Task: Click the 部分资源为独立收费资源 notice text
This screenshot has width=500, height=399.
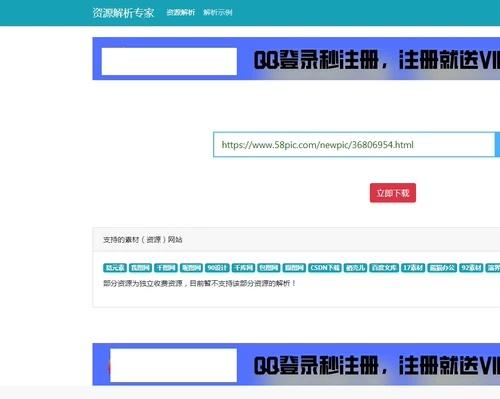Action: click(199, 284)
